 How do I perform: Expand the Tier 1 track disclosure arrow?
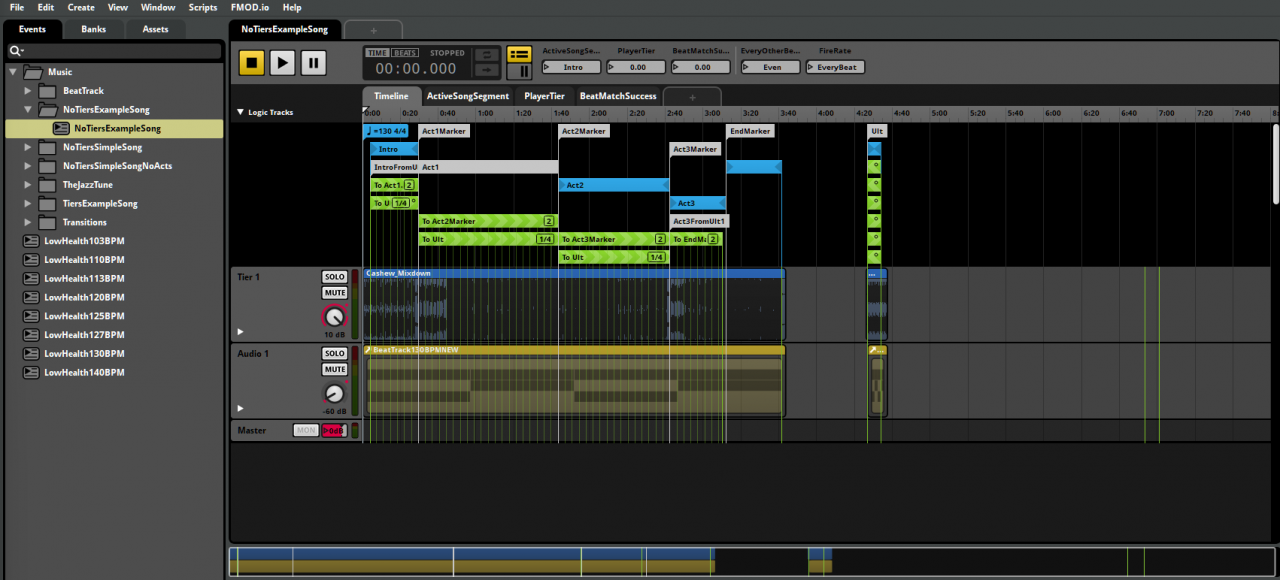[x=240, y=331]
